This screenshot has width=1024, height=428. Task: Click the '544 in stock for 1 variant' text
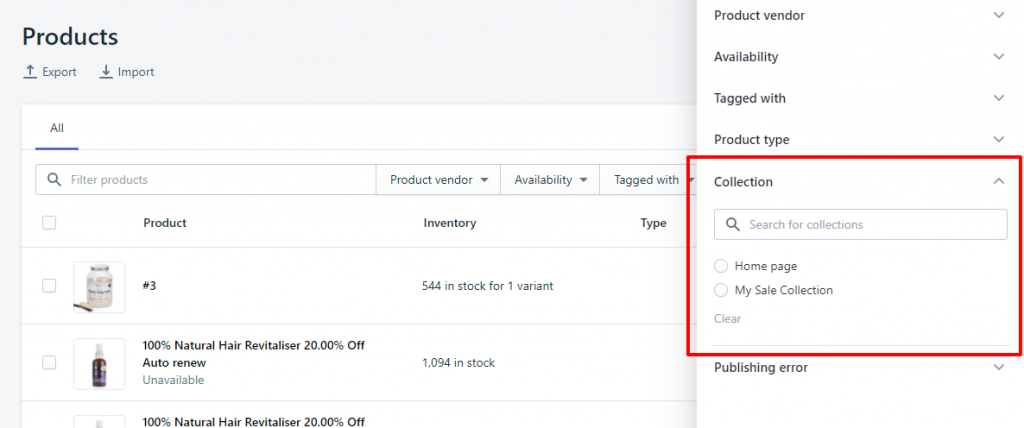click(488, 286)
